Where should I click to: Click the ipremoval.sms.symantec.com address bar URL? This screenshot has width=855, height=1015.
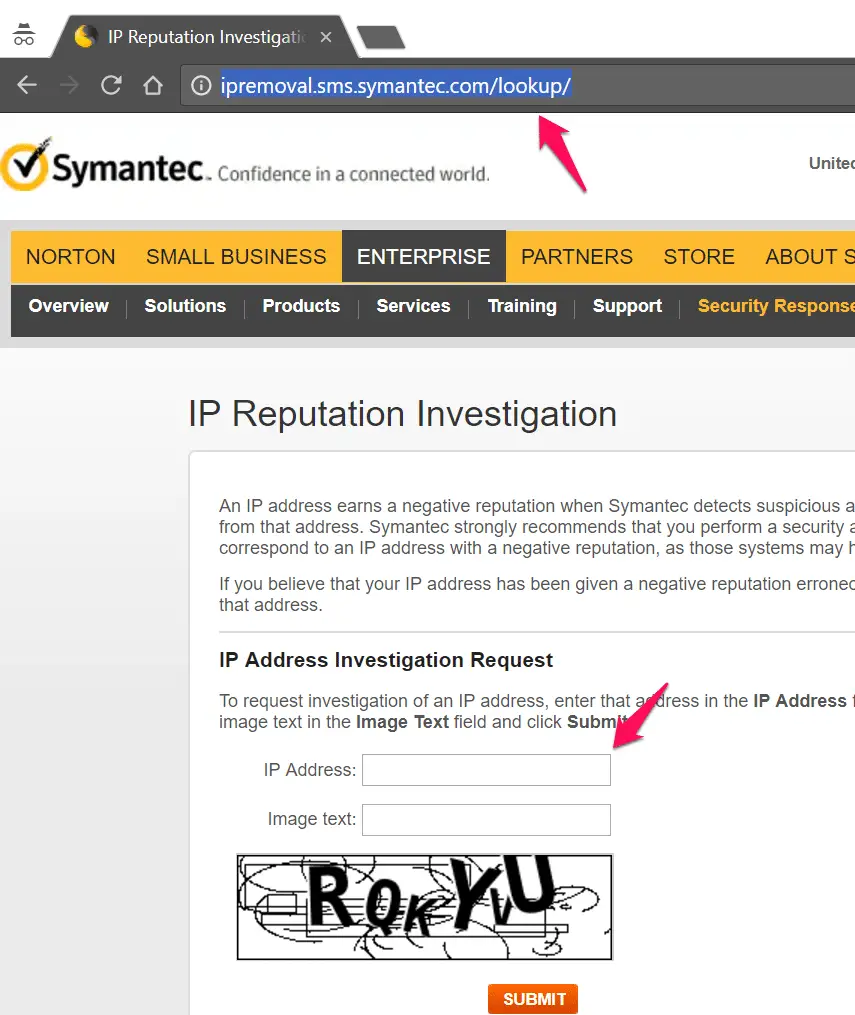[395, 85]
